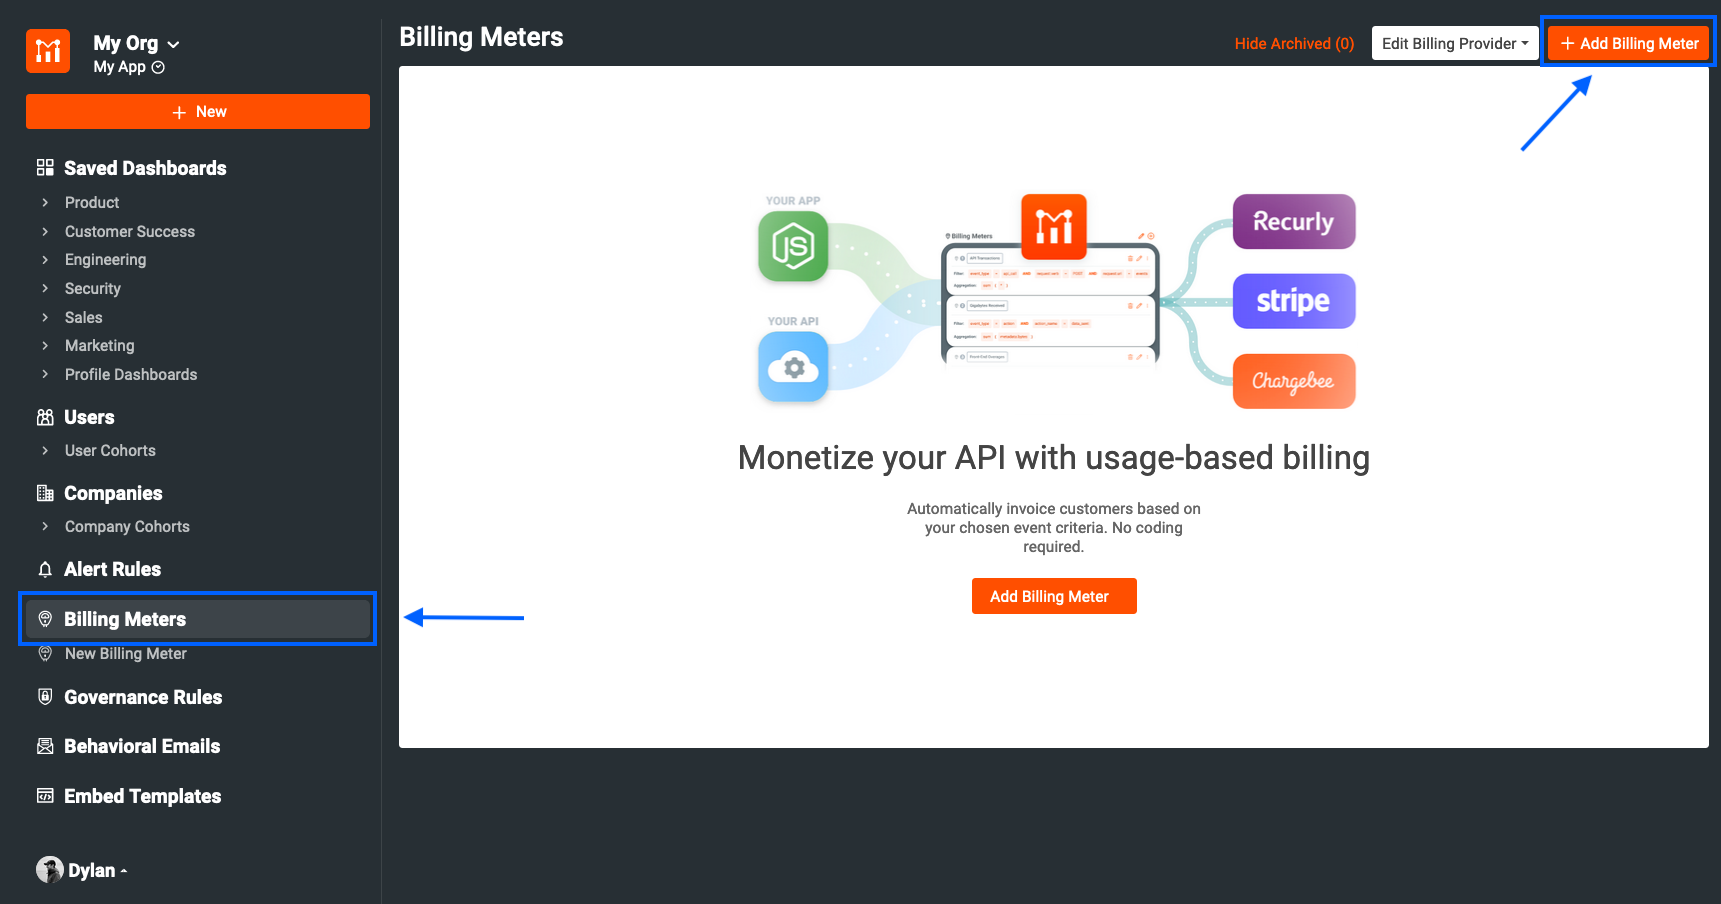The width and height of the screenshot is (1721, 904).
Task: Click the Stripe badge
Action: pos(1294,301)
